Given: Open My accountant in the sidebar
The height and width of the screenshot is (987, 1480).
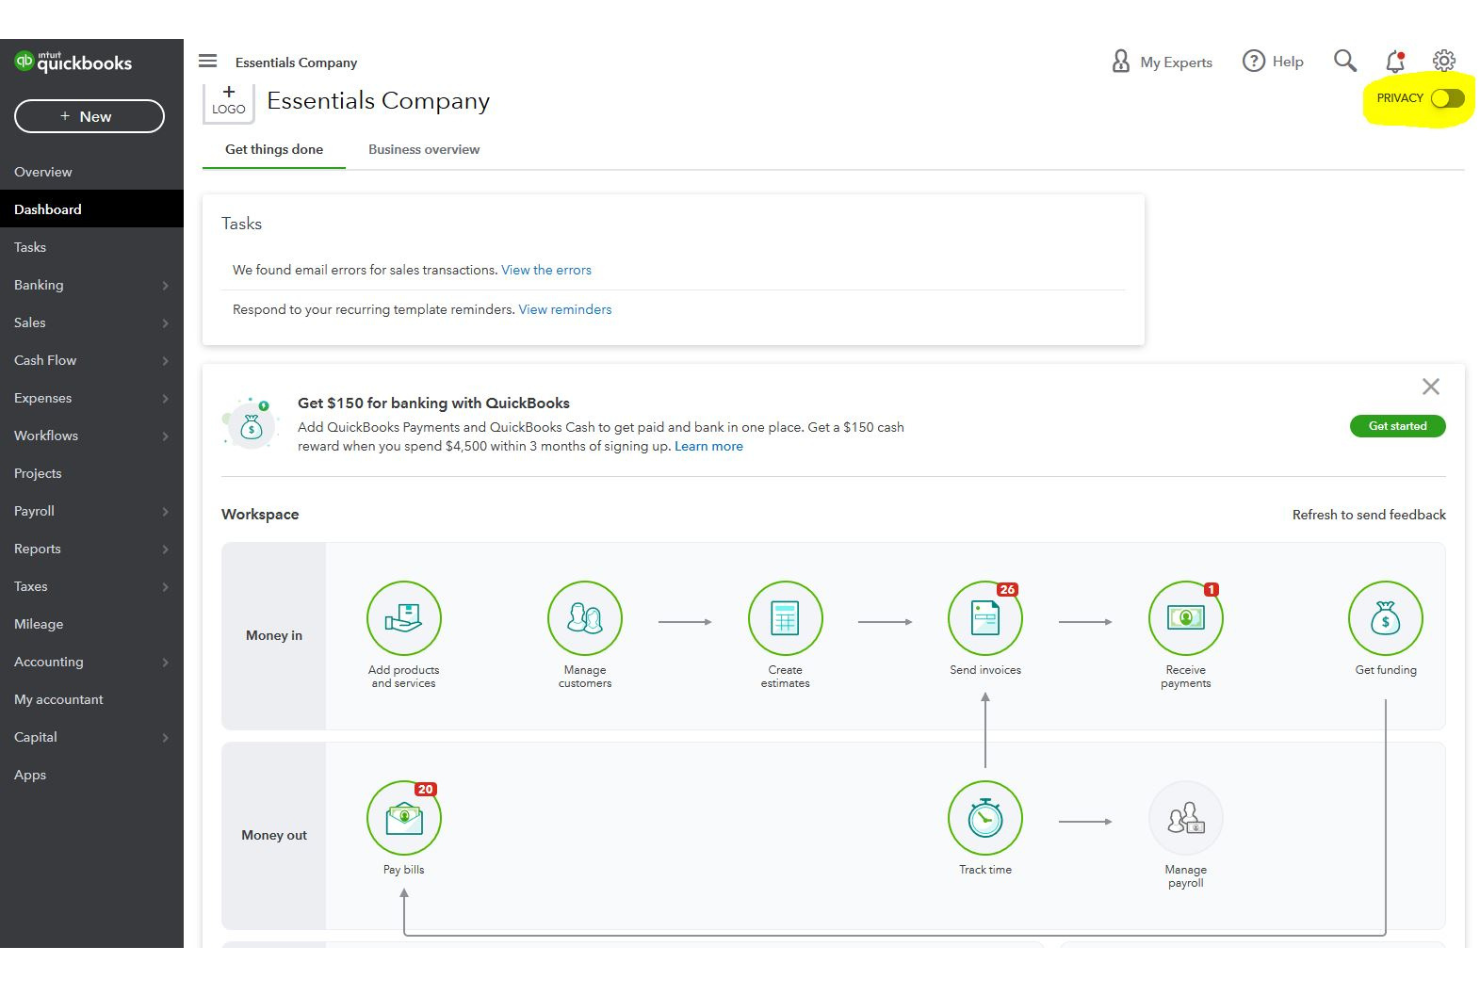Looking at the screenshot, I should tap(92, 699).
